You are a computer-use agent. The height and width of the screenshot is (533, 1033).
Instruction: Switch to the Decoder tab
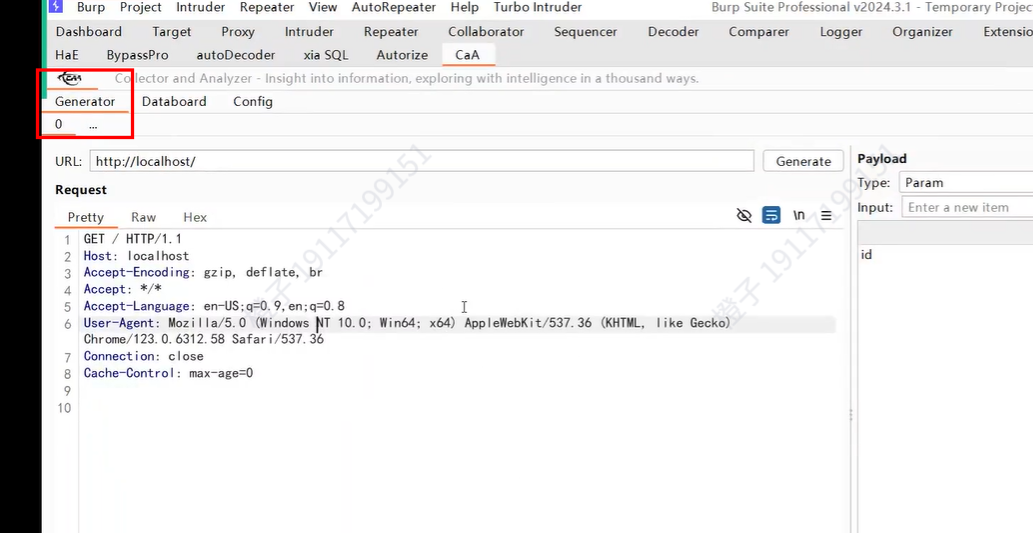[x=673, y=32]
